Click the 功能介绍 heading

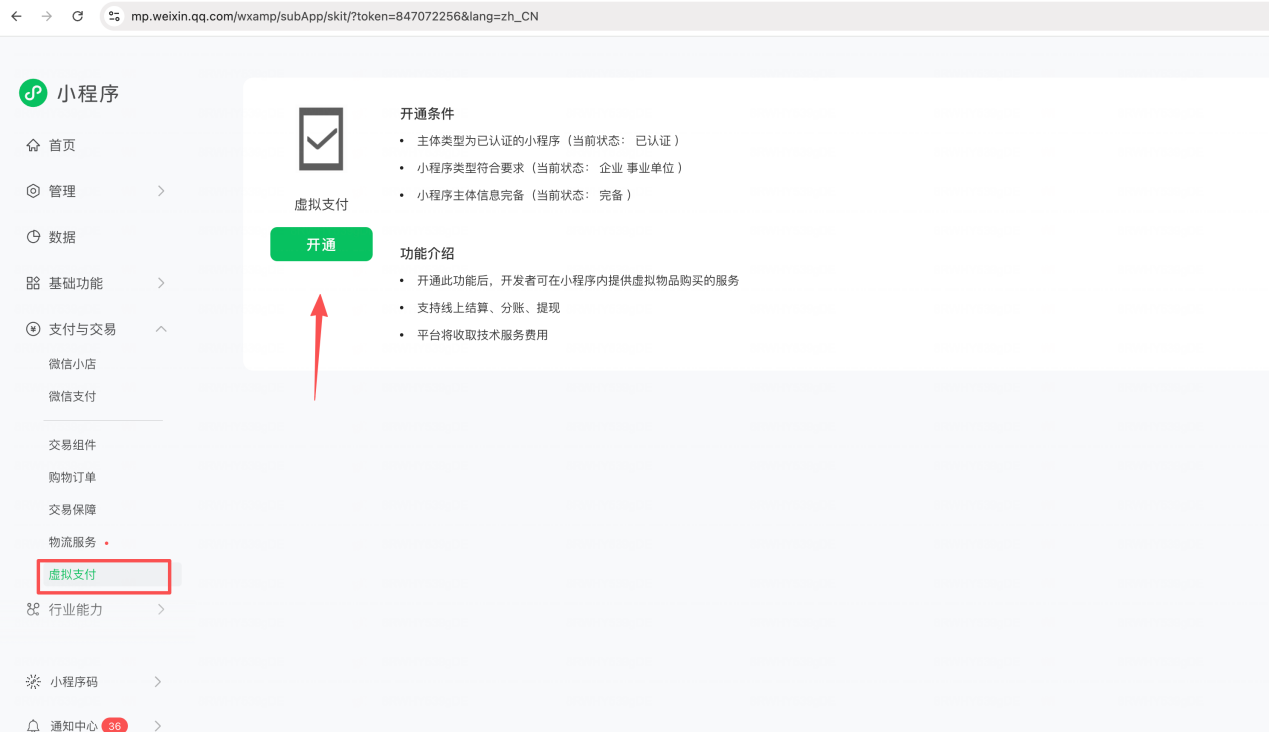(427, 253)
